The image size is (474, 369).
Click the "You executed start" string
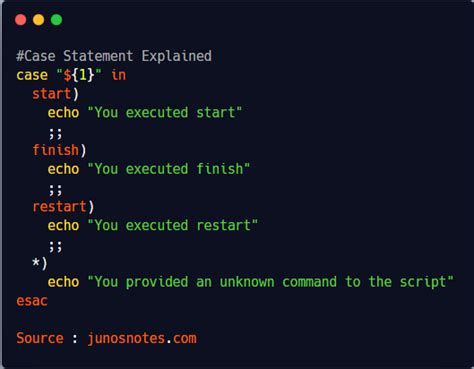point(165,112)
